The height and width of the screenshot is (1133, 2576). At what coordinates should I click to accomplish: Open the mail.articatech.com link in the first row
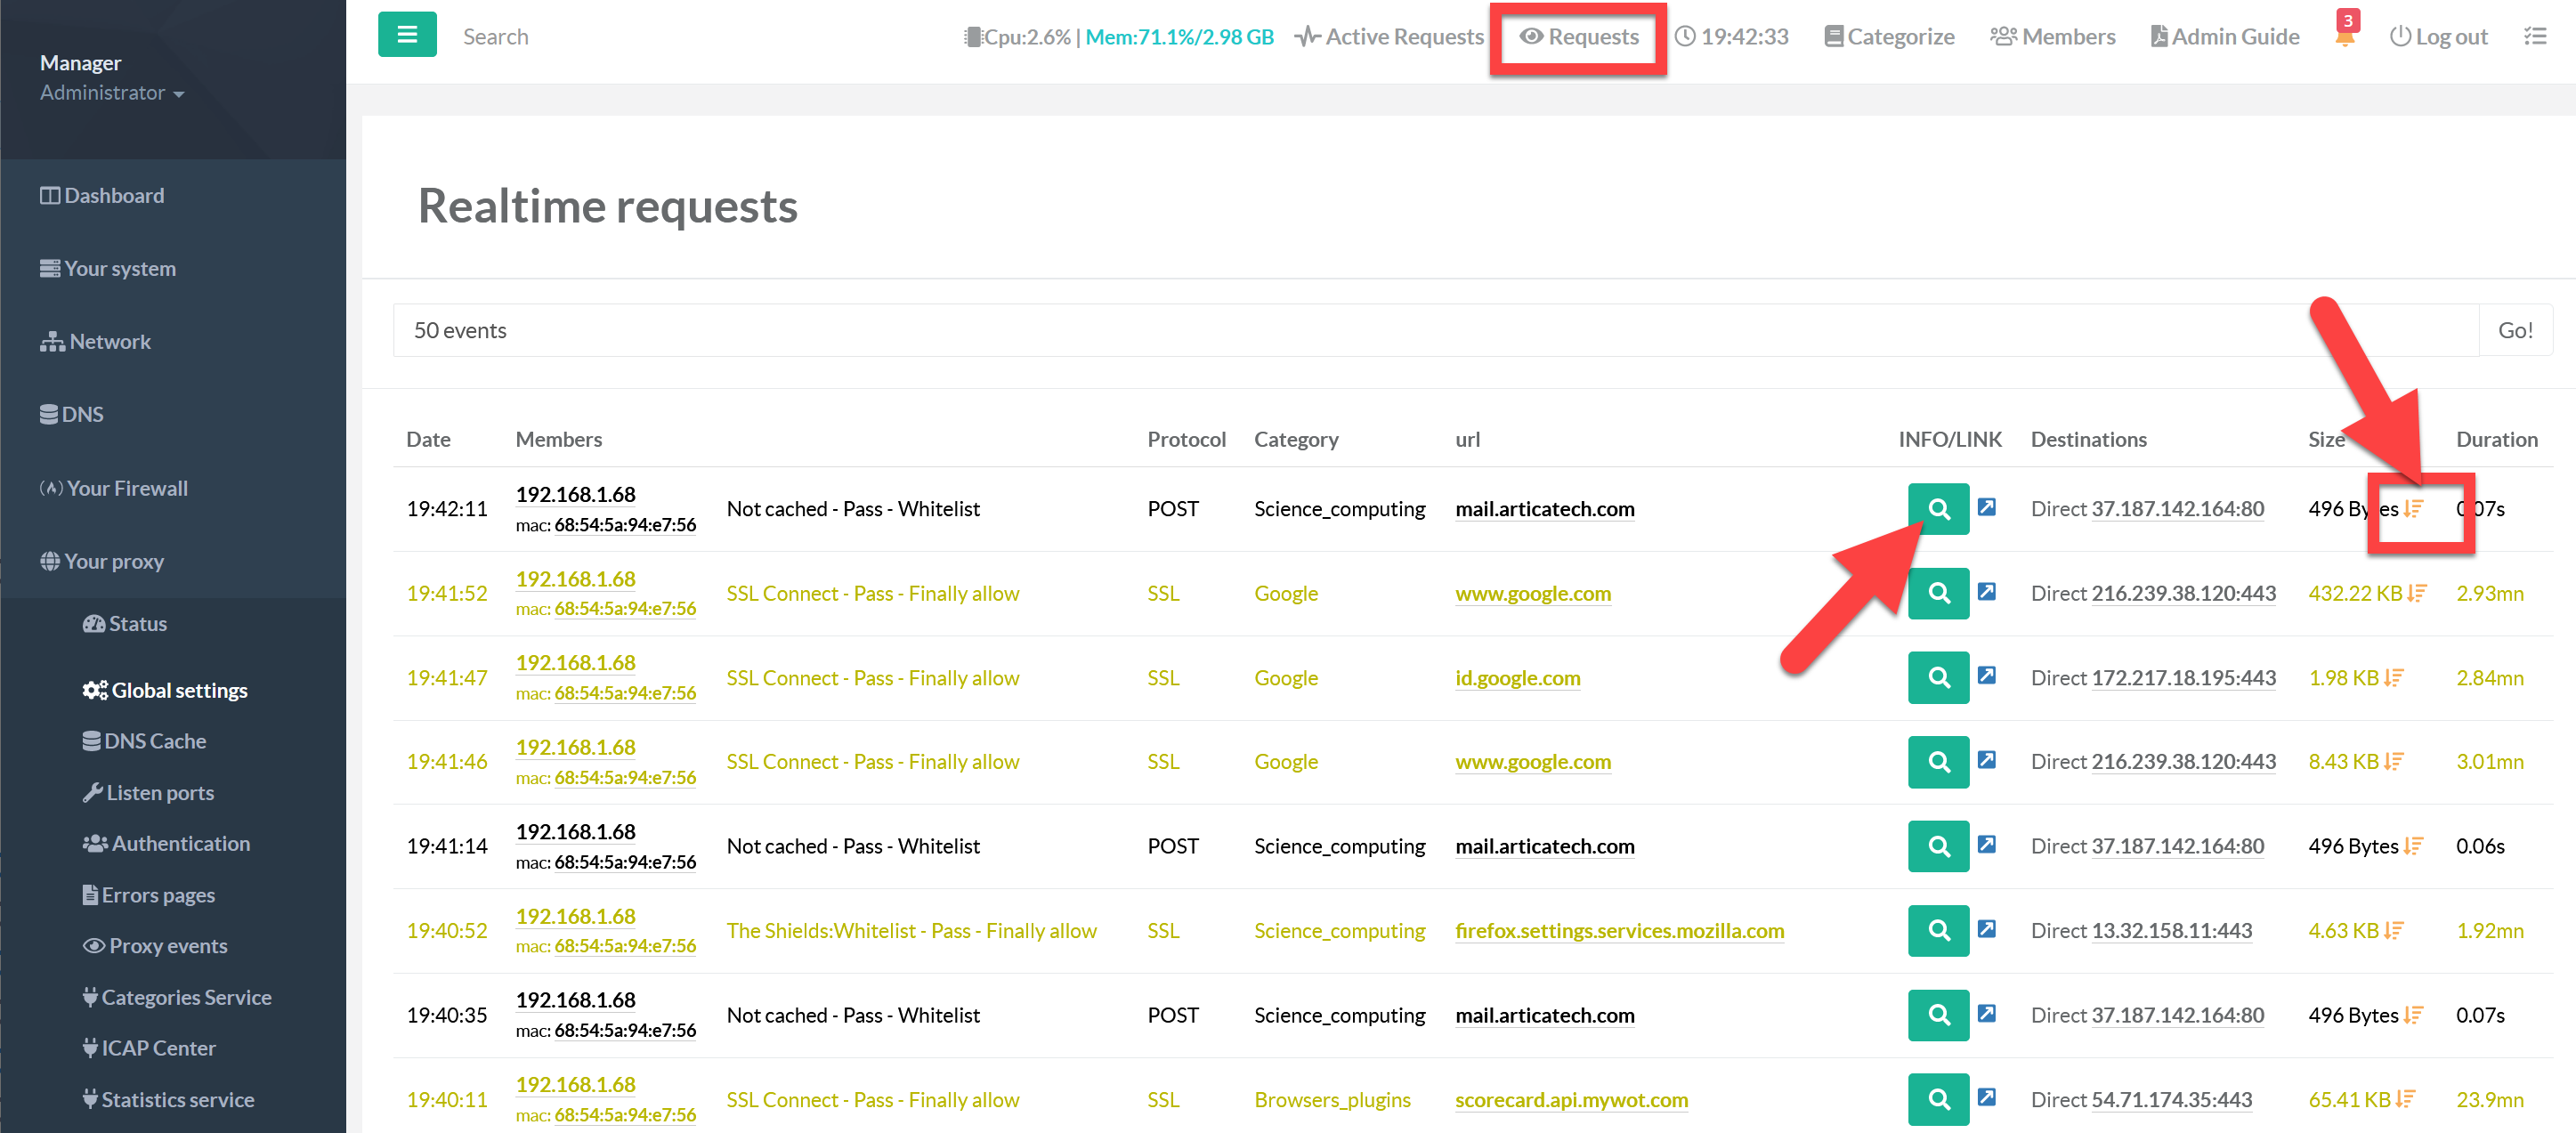(x=1544, y=509)
